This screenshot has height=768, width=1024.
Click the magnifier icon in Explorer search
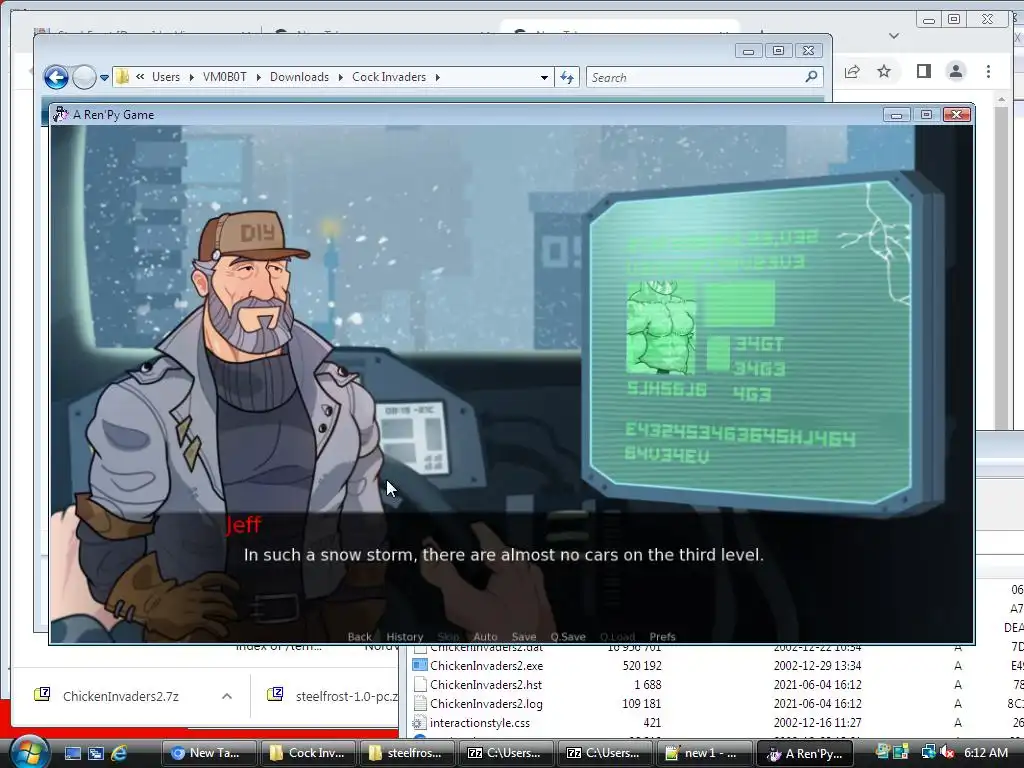pos(811,77)
